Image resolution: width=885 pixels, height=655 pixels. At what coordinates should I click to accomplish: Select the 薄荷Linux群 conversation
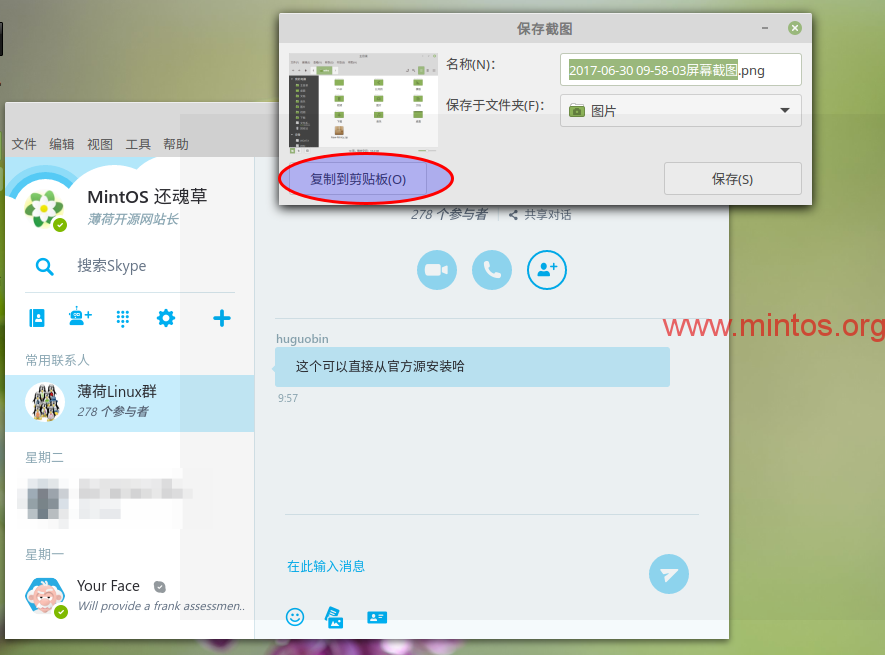click(130, 403)
